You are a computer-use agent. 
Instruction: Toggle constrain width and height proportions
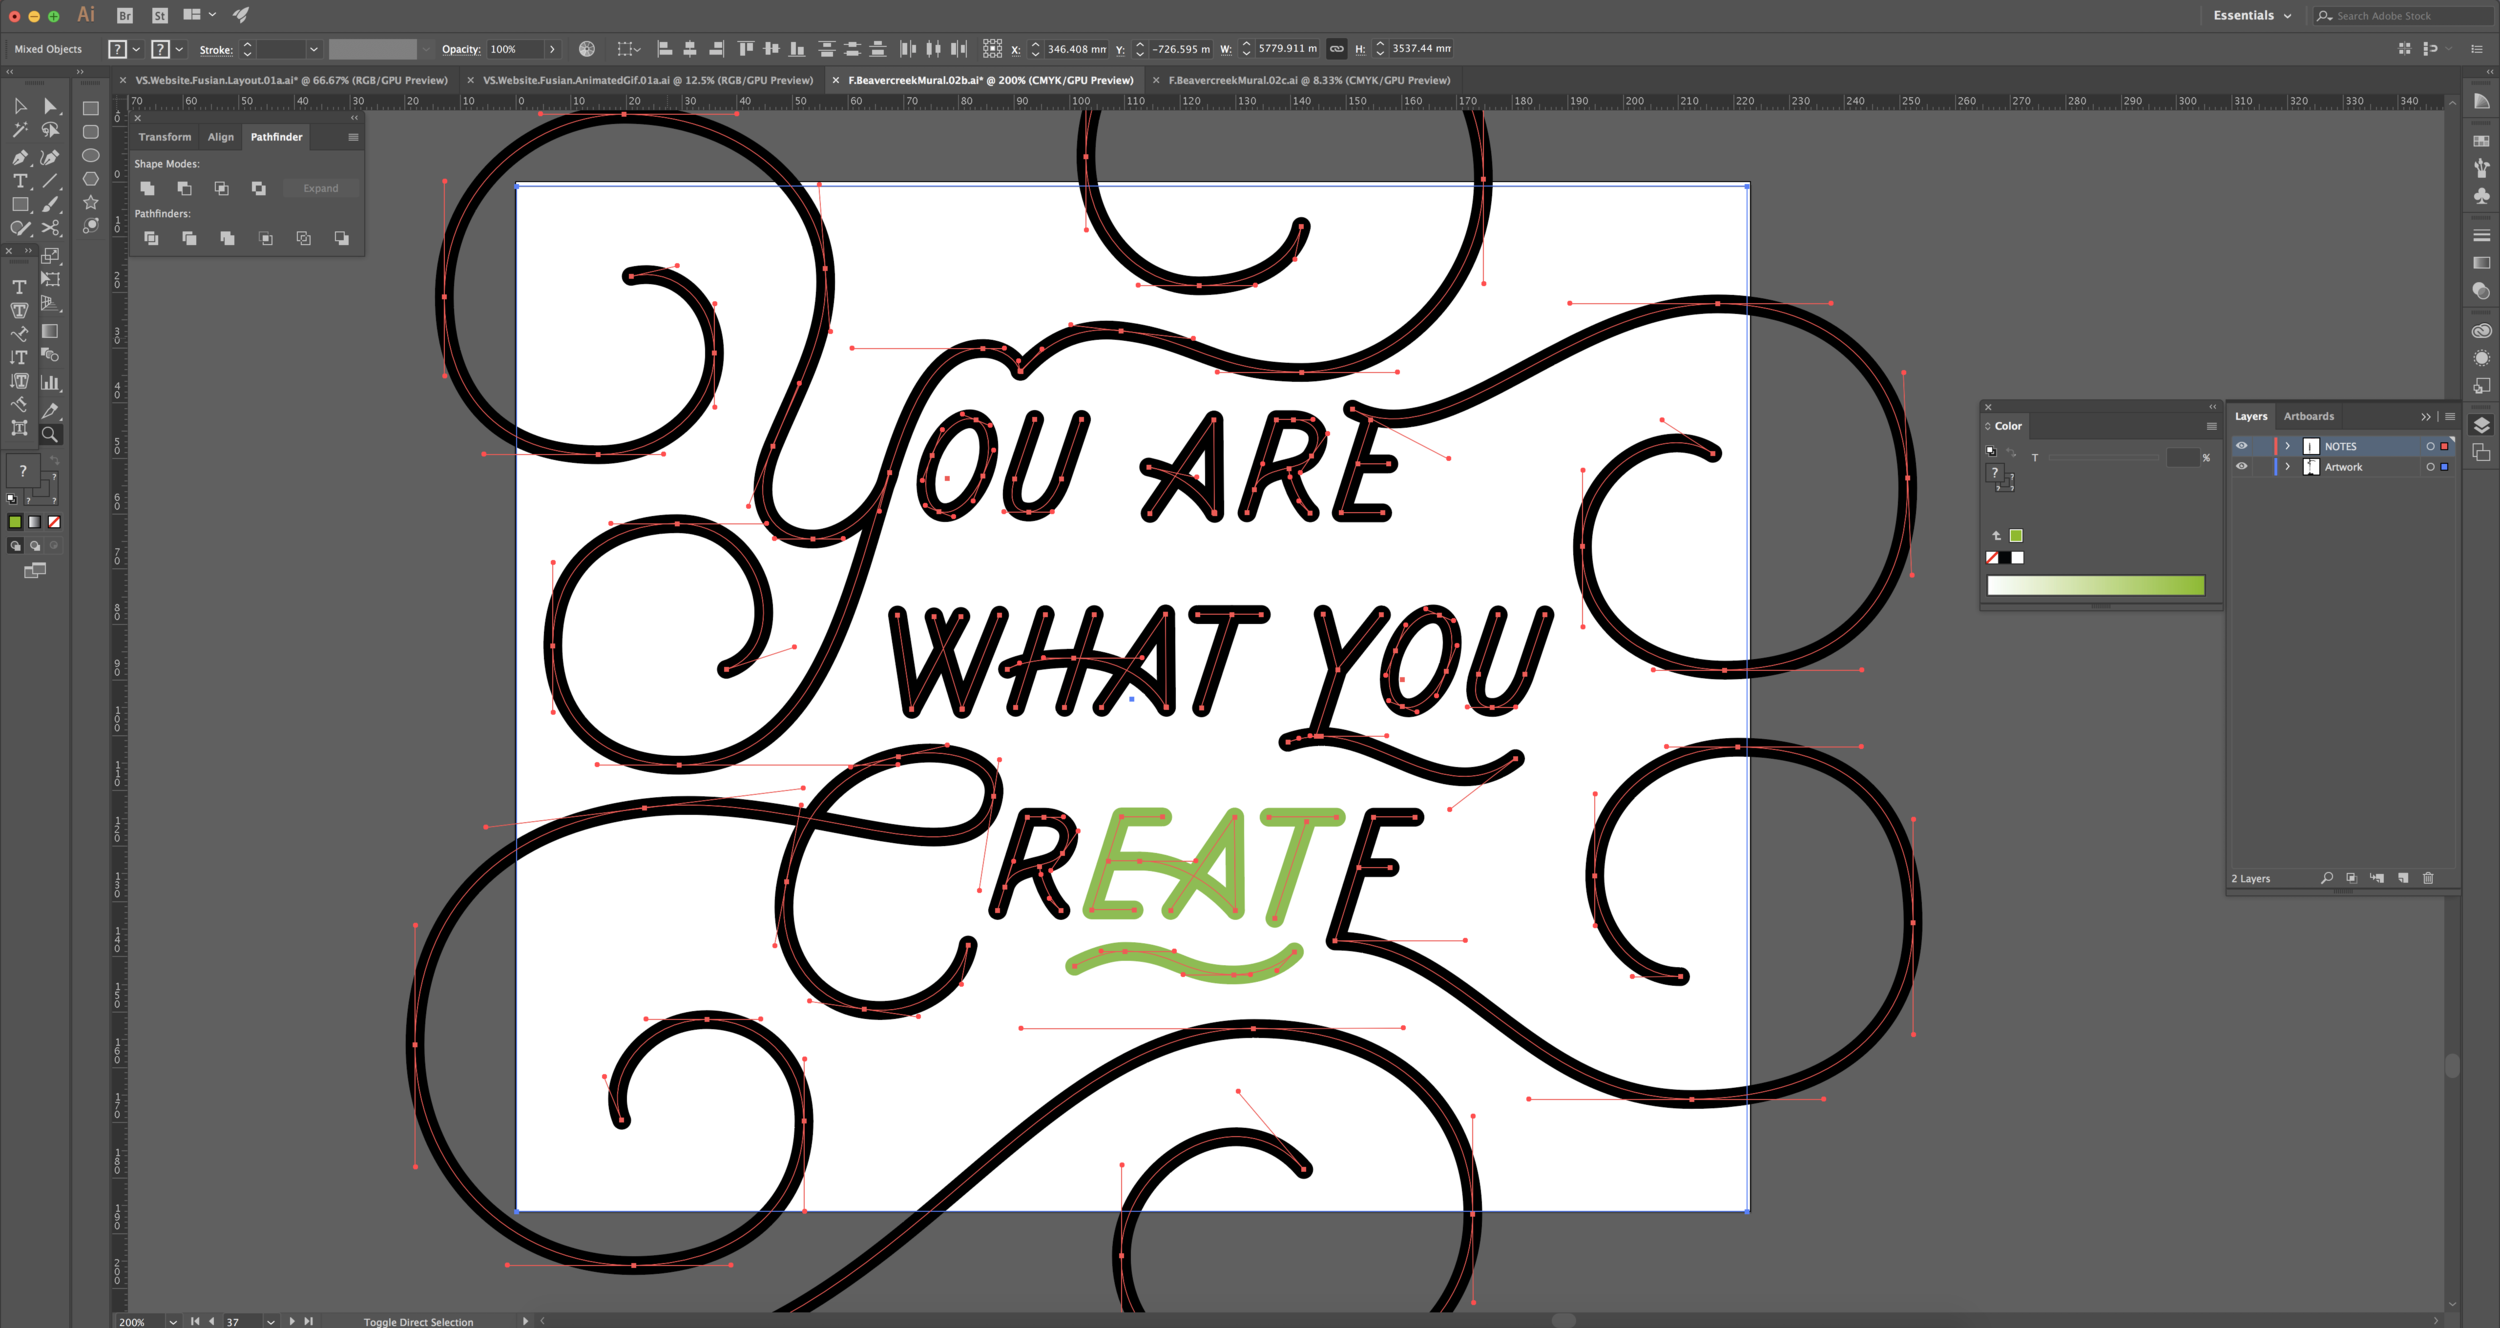click(x=1336, y=49)
